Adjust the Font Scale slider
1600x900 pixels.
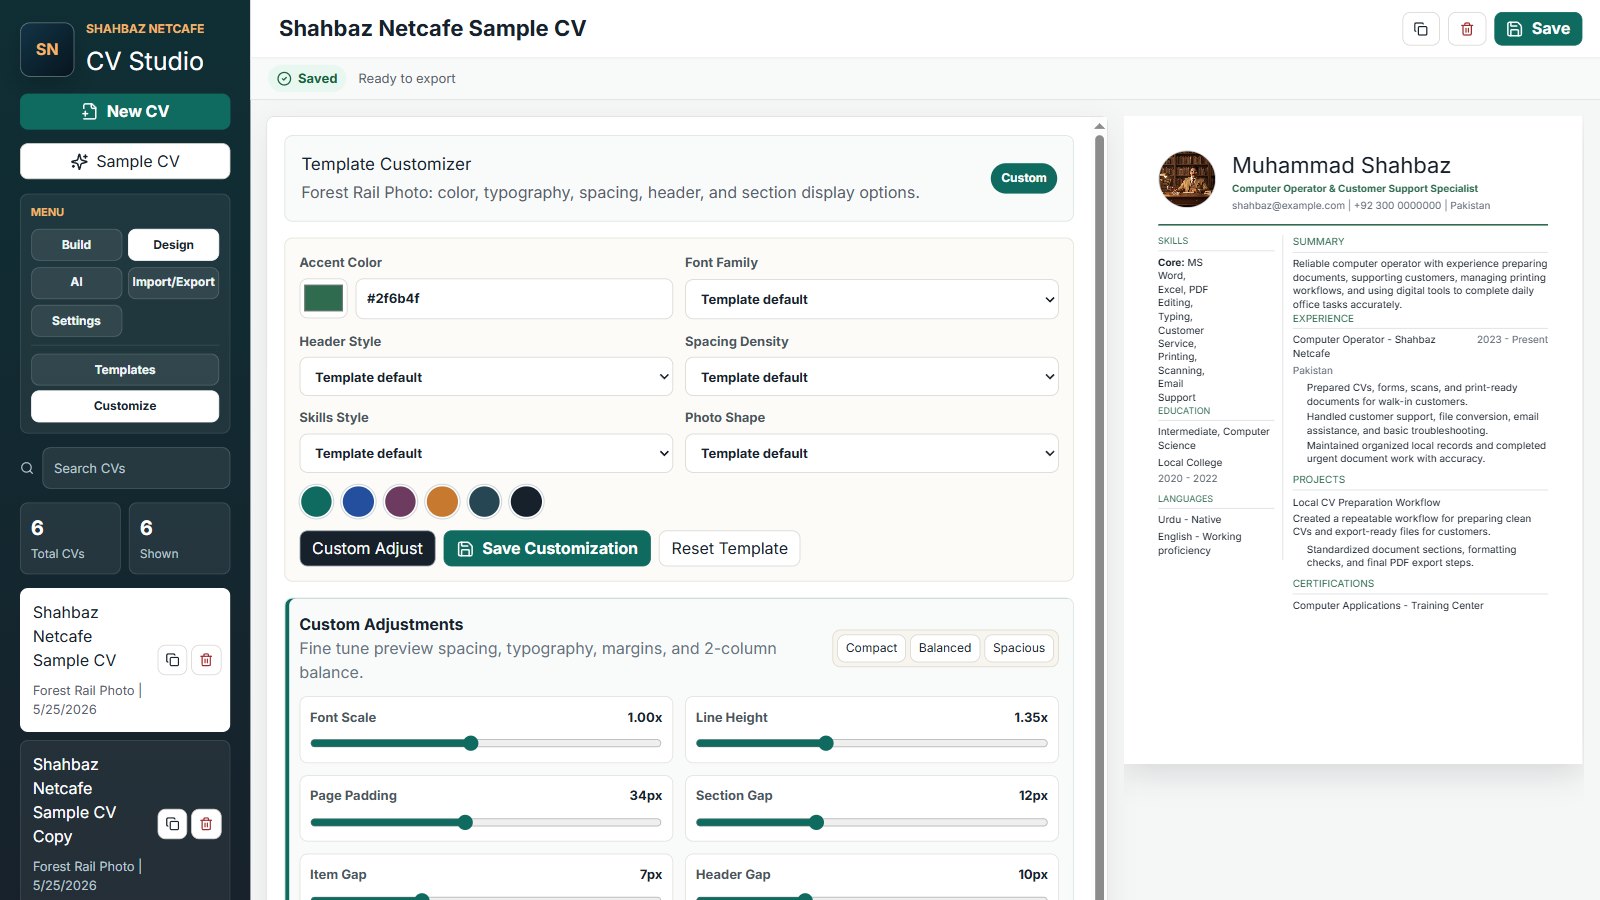(486, 743)
